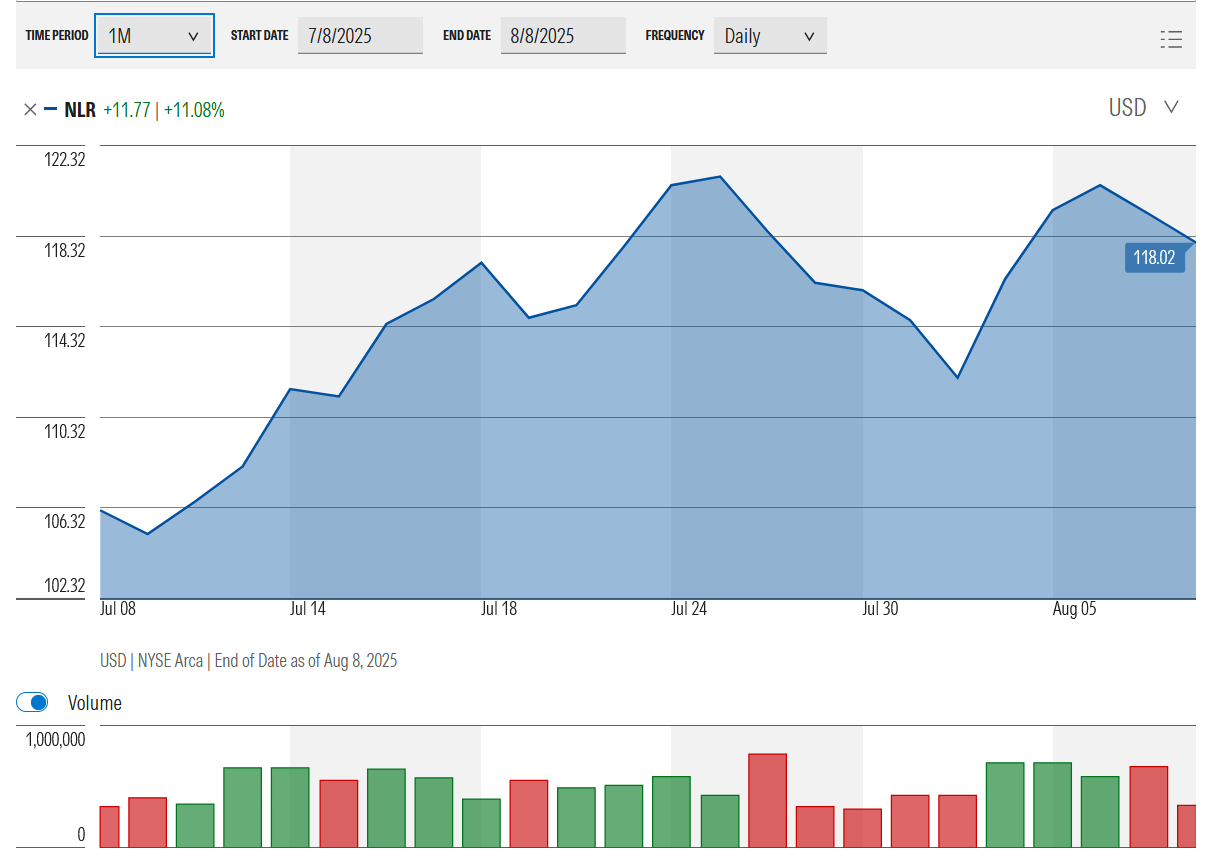Disable the Volume display toggle
This screenshot has height=867, width=1212.
tap(32, 702)
